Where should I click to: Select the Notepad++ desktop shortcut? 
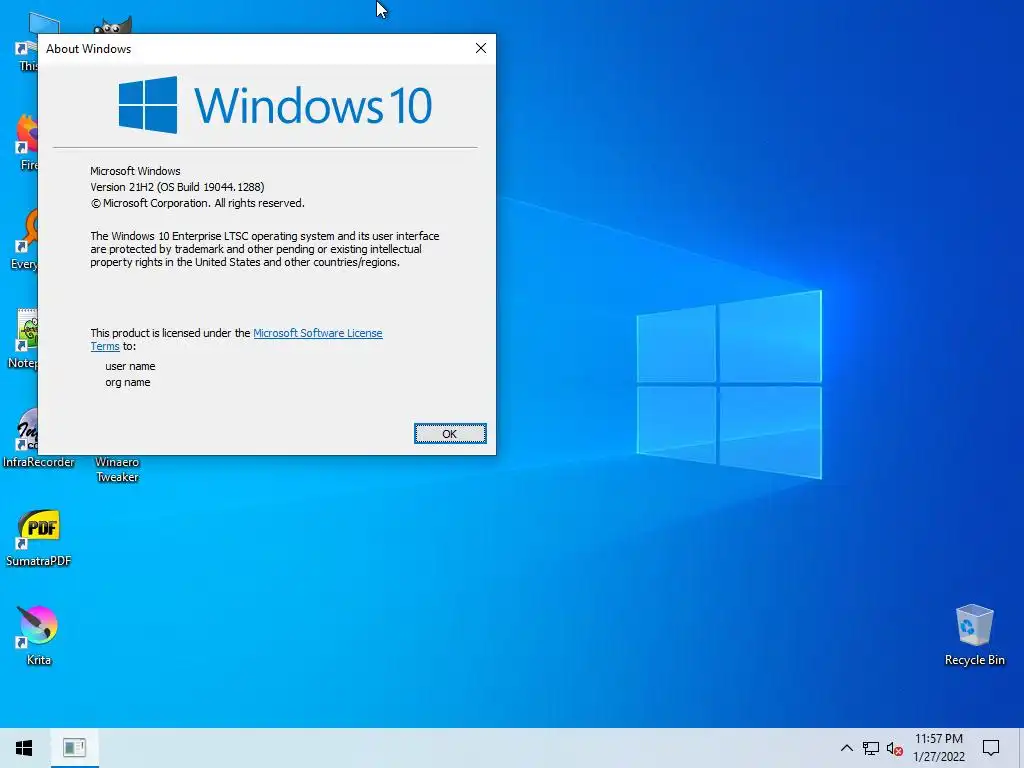[25, 340]
